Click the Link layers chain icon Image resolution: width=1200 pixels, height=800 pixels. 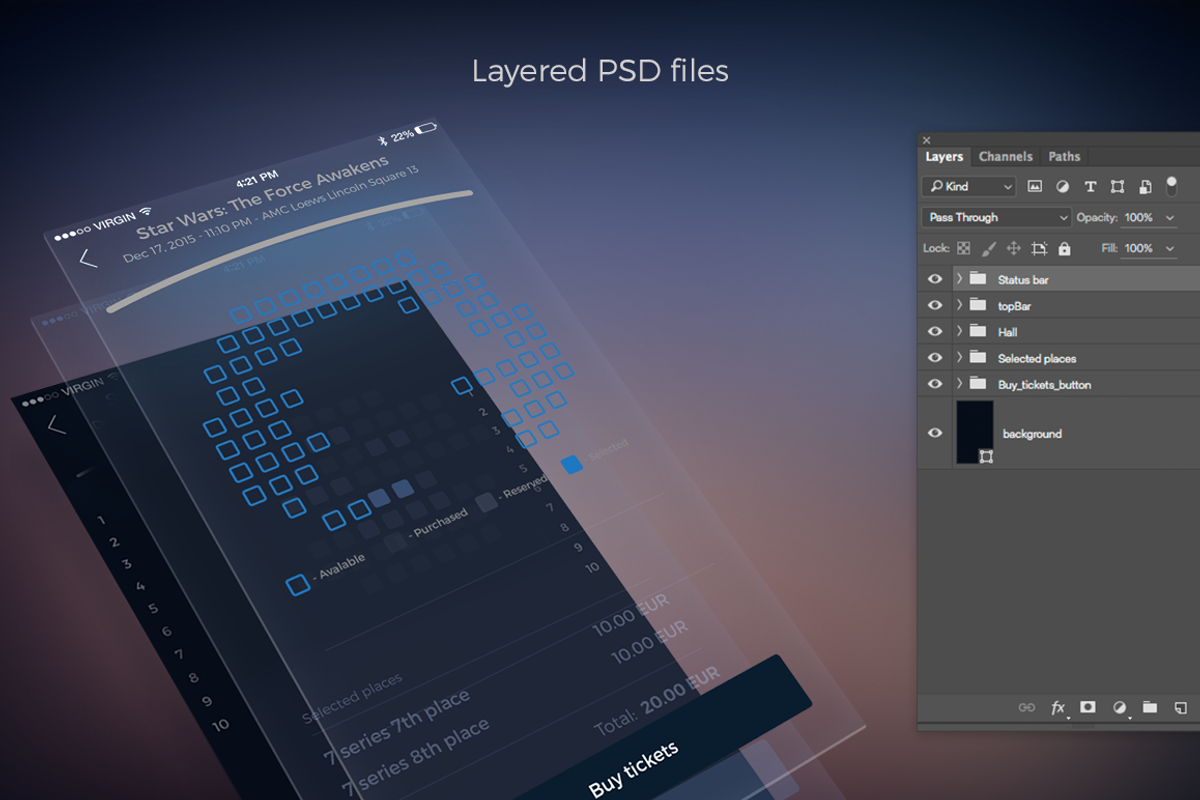click(1027, 707)
